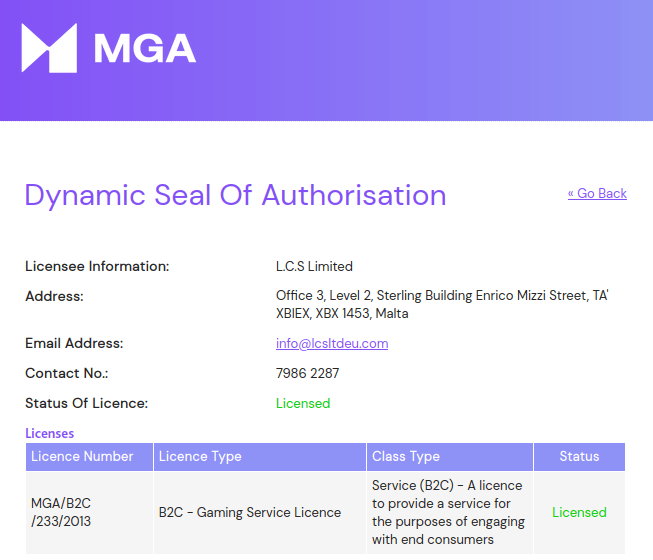The image size is (653, 560).
Task: Click the MGA logo icon
Action: coord(49,48)
